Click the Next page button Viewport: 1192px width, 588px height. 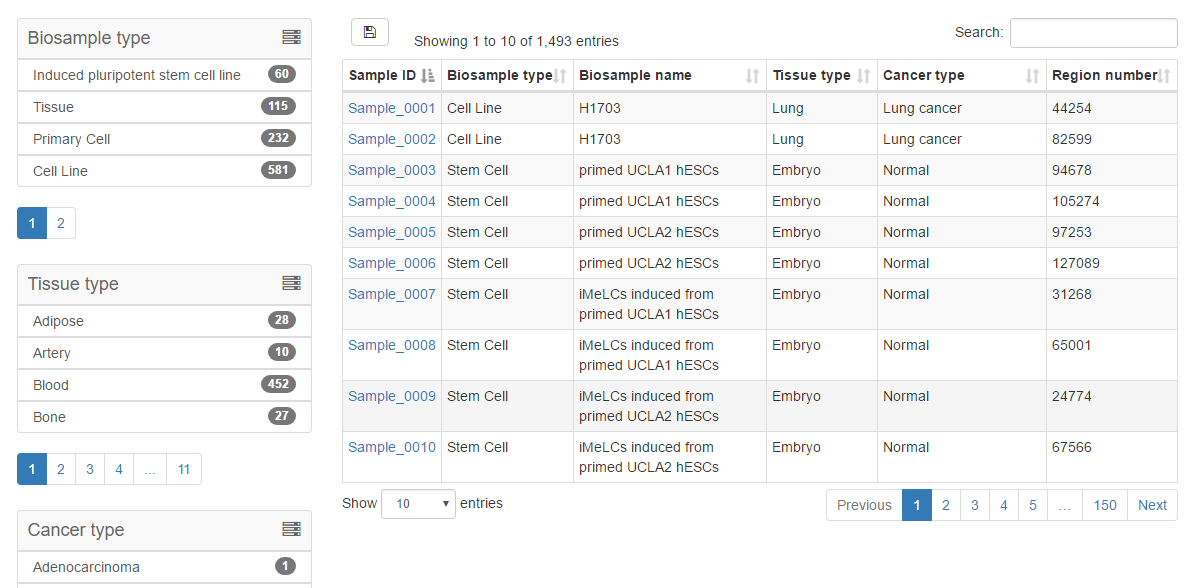[x=1152, y=505]
